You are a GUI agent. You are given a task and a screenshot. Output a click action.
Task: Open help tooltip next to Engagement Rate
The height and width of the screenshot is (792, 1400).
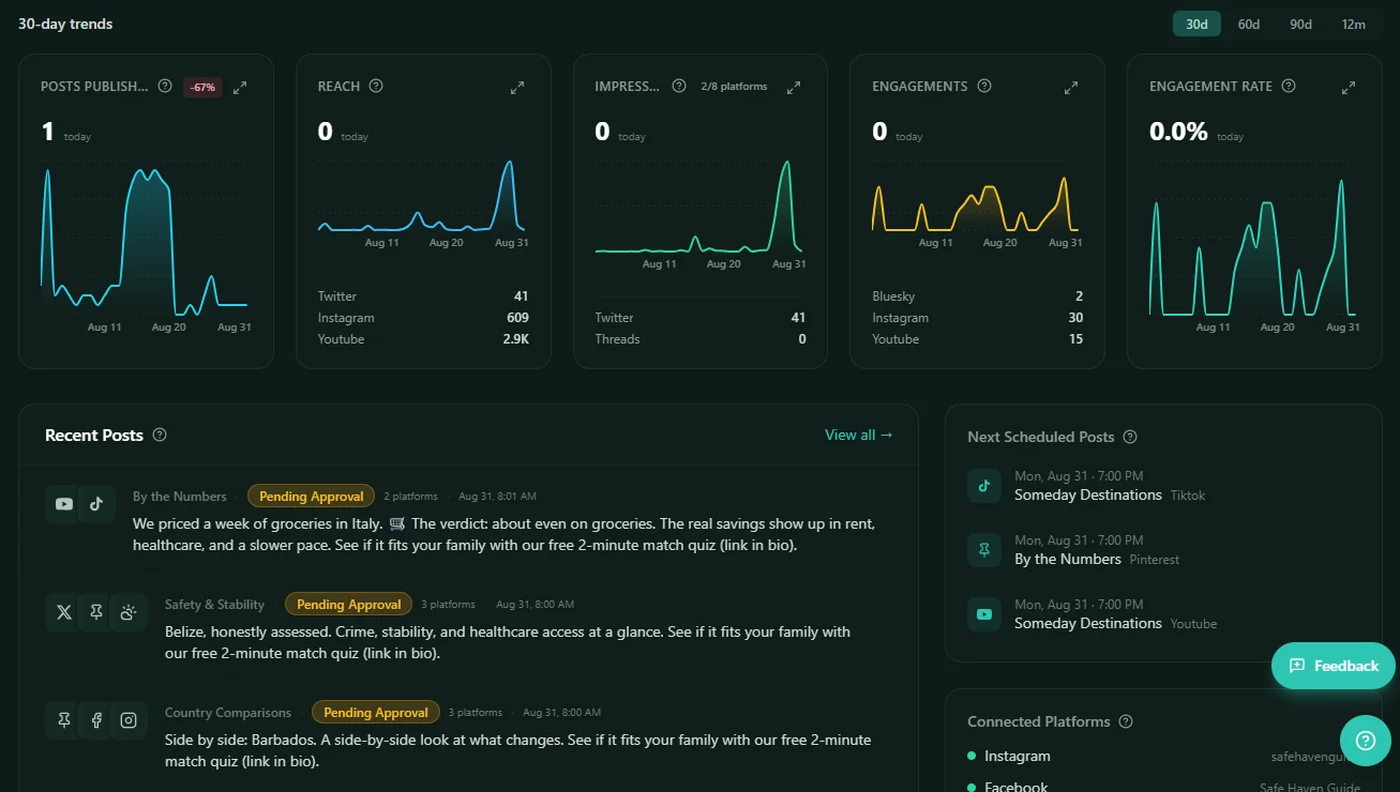1288,86
